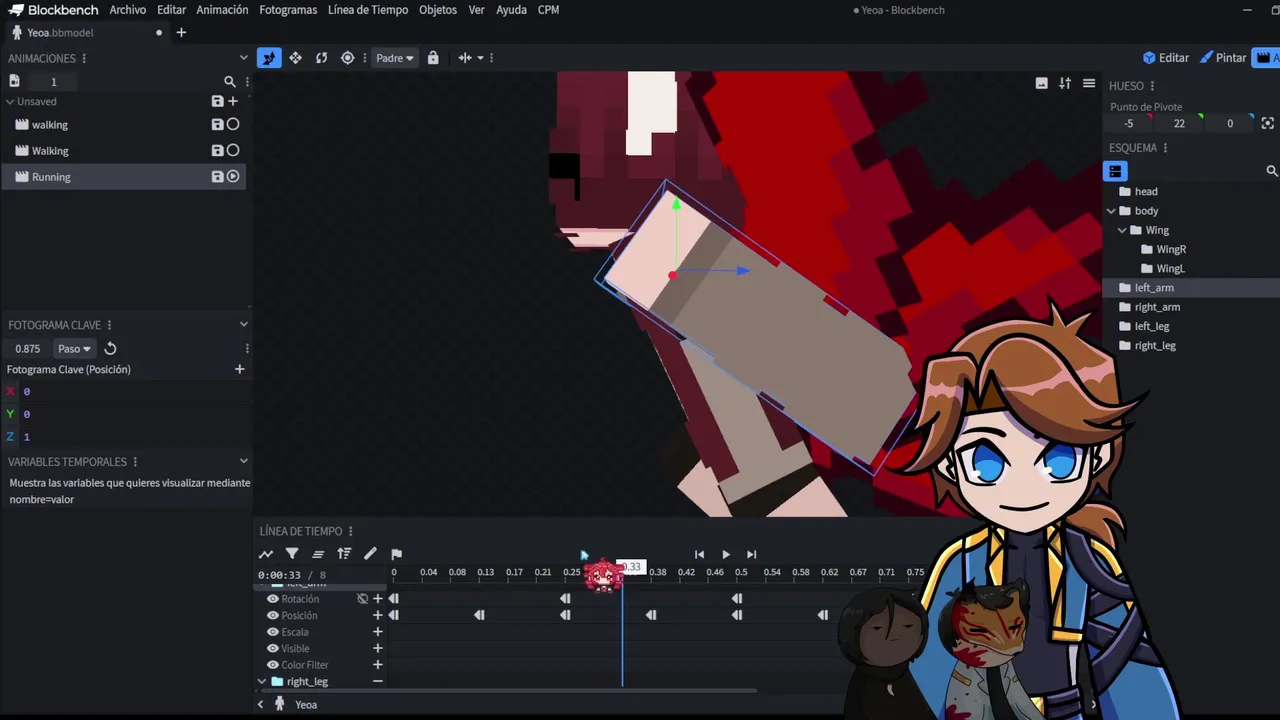This screenshot has height=720, width=1280.
Task: Play the lowercase walking animation radio
Action: (x=233, y=125)
